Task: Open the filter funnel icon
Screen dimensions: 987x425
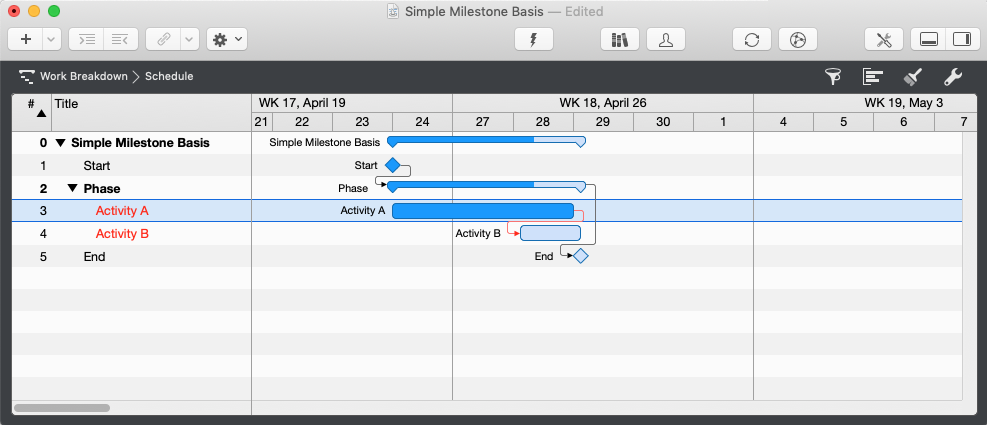Action: coord(832,76)
